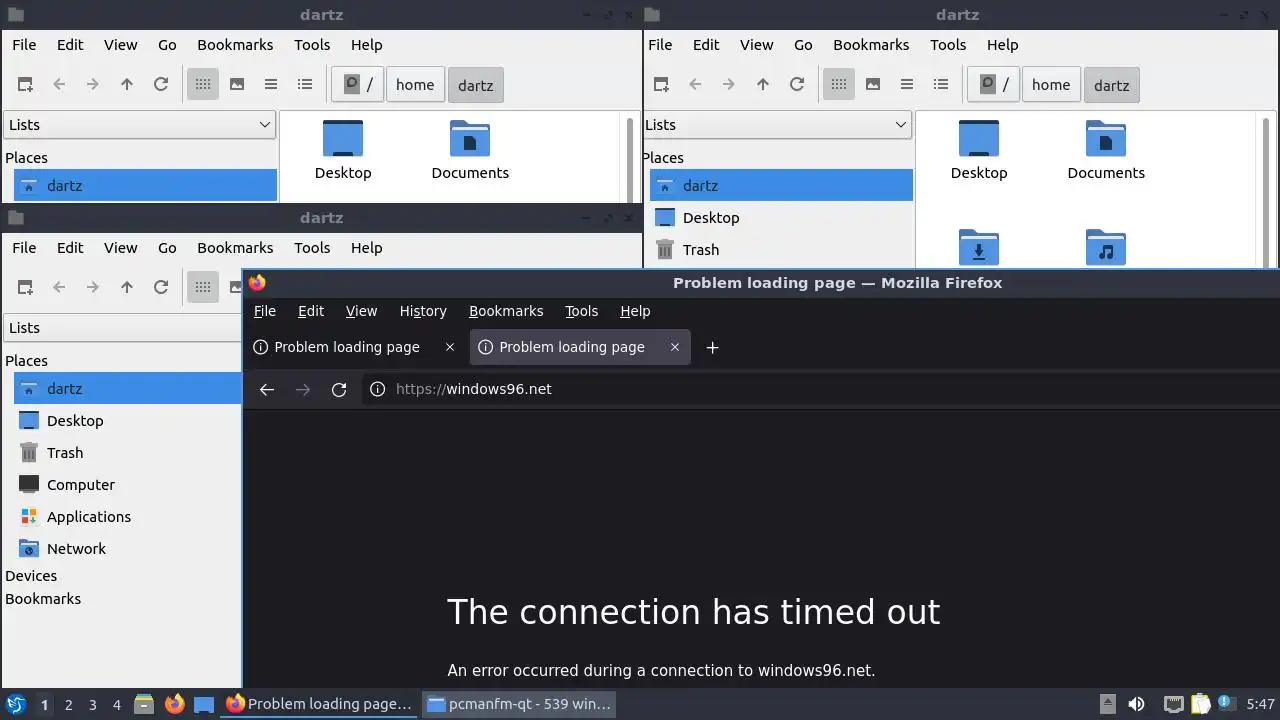The image size is (1280, 720).
Task: Open the View menu in Firefox
Action: (x=361, y=311)
